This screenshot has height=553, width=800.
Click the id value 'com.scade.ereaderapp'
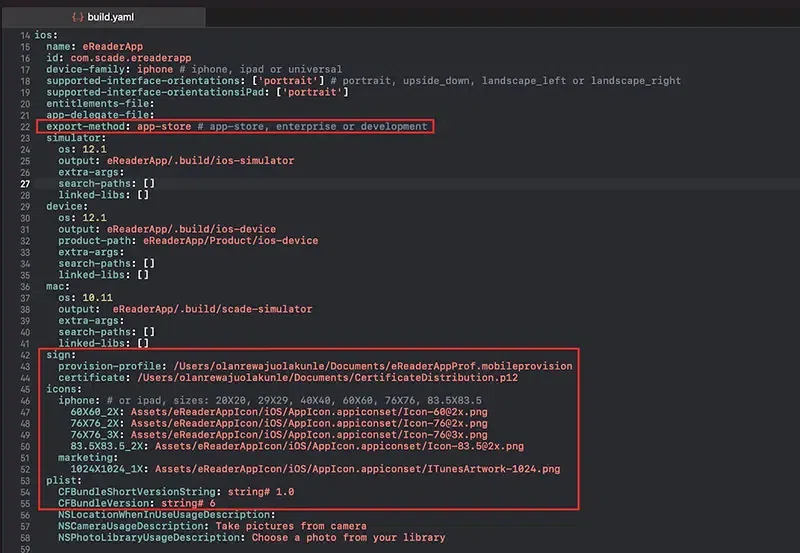click(x=131, y=58)
